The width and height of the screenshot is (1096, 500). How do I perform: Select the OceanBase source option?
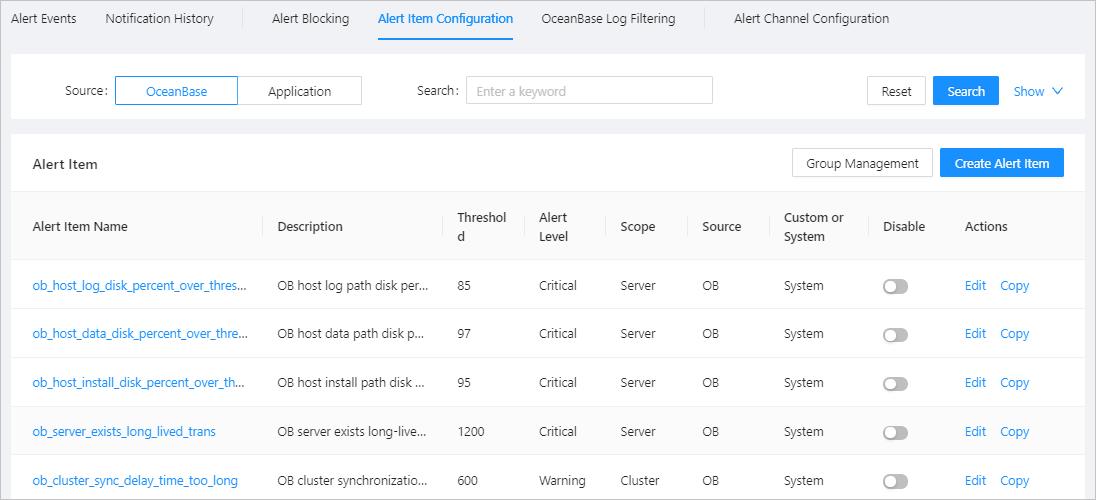pyautogui.click(x=177, y=91)
